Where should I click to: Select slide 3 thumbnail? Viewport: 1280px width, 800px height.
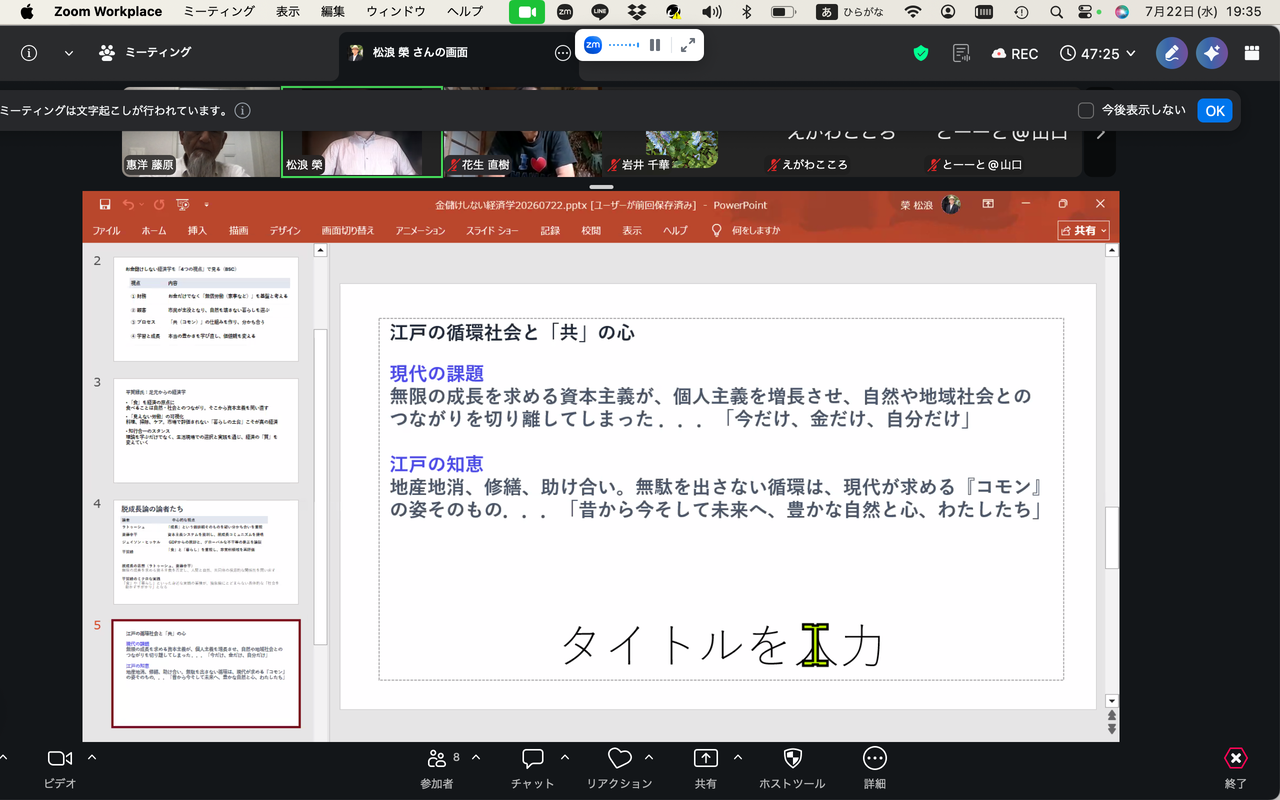(206, 431)
